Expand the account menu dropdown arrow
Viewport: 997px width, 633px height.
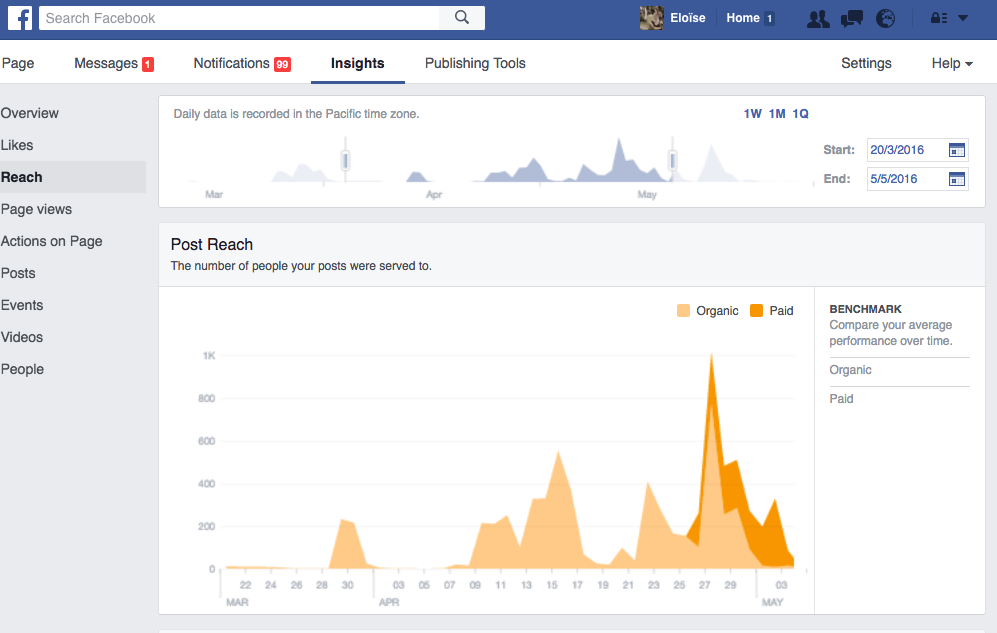coord(963,18)
